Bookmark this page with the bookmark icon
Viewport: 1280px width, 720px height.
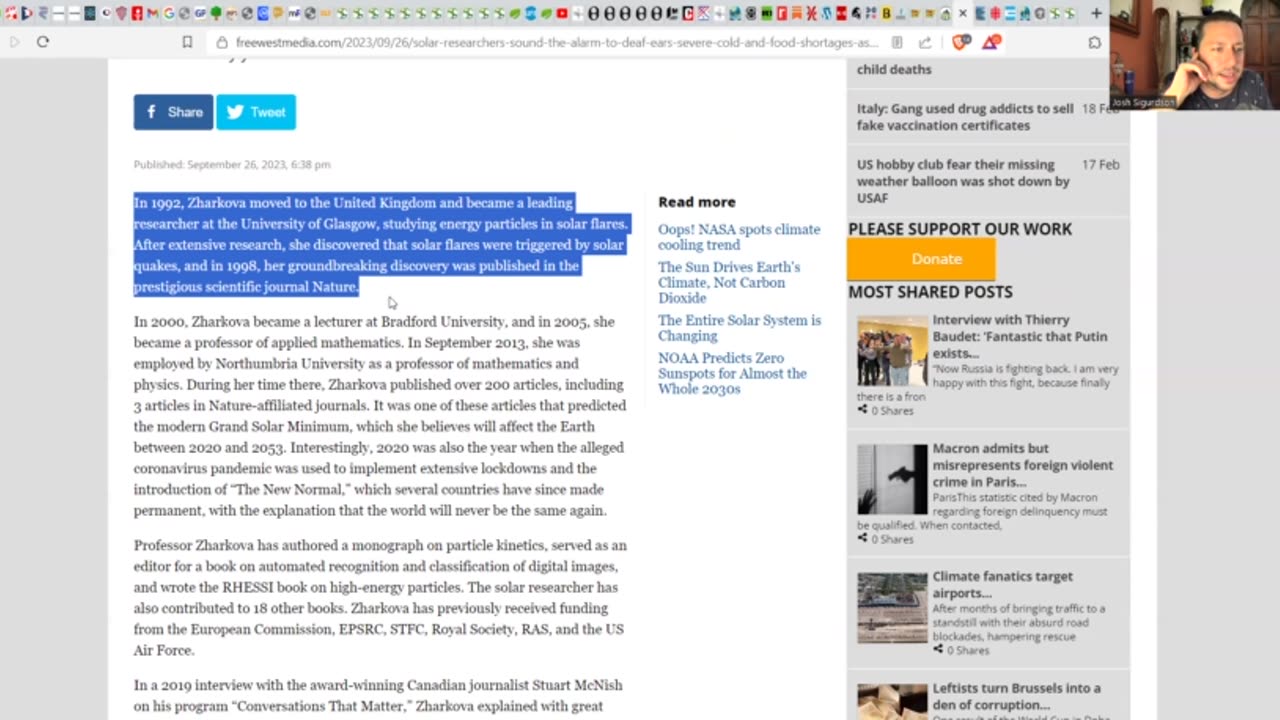[187, 42]
